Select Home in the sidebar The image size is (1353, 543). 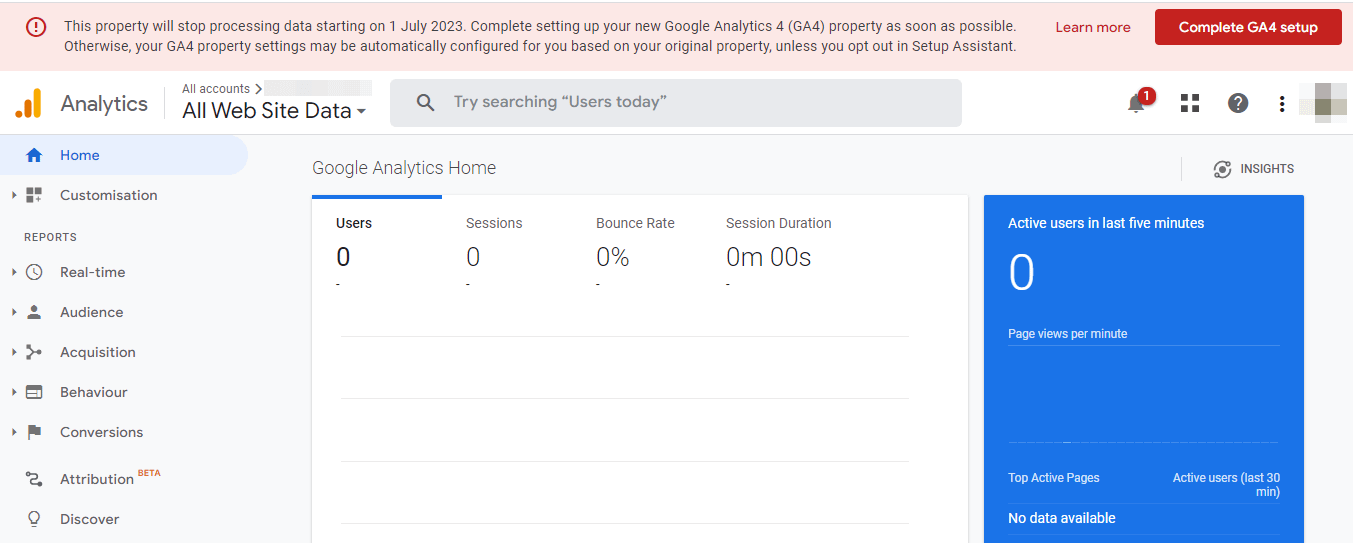tap(124, 155)
